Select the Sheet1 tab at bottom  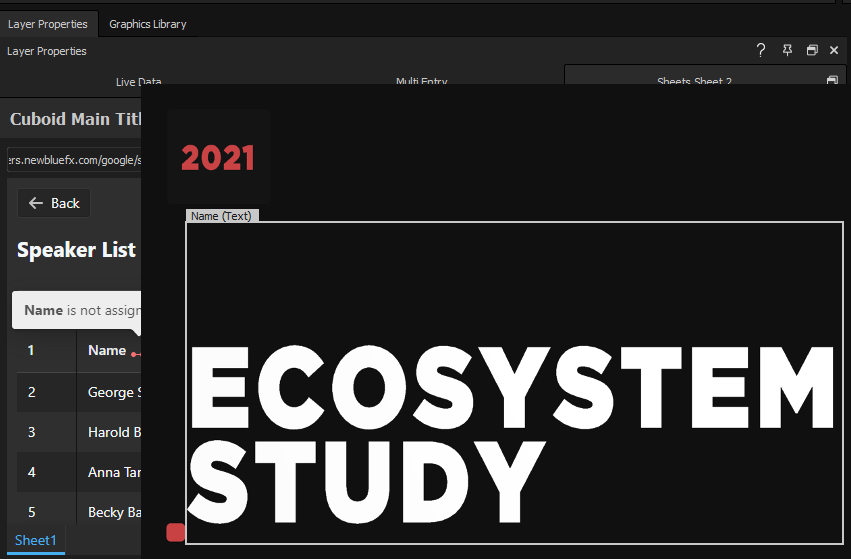pyautogui.click(x=36, y=540)
